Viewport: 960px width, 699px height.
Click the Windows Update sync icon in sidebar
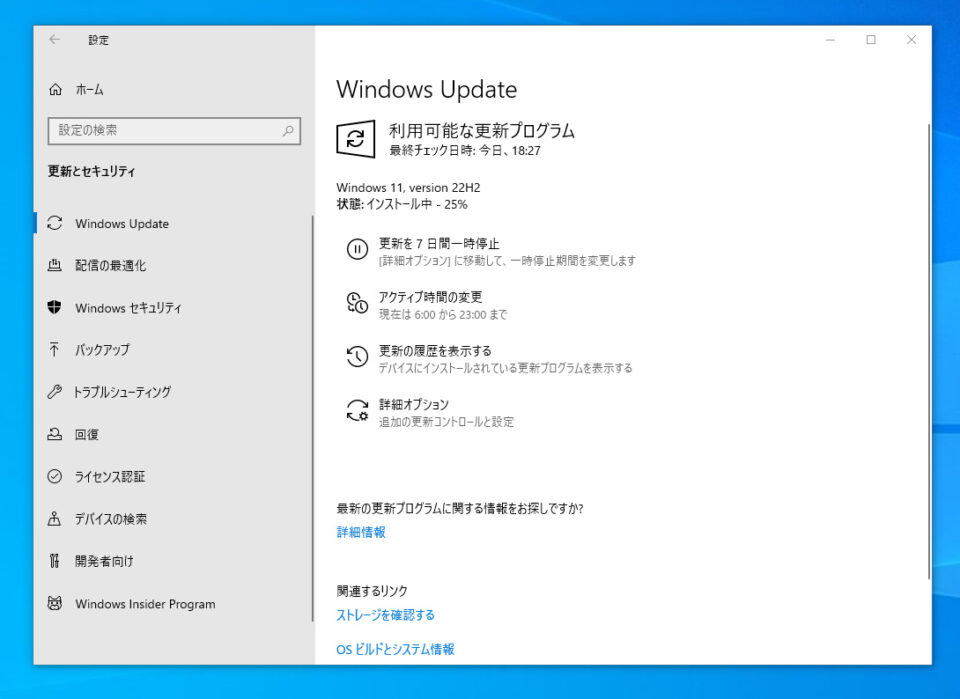(54, 223)
